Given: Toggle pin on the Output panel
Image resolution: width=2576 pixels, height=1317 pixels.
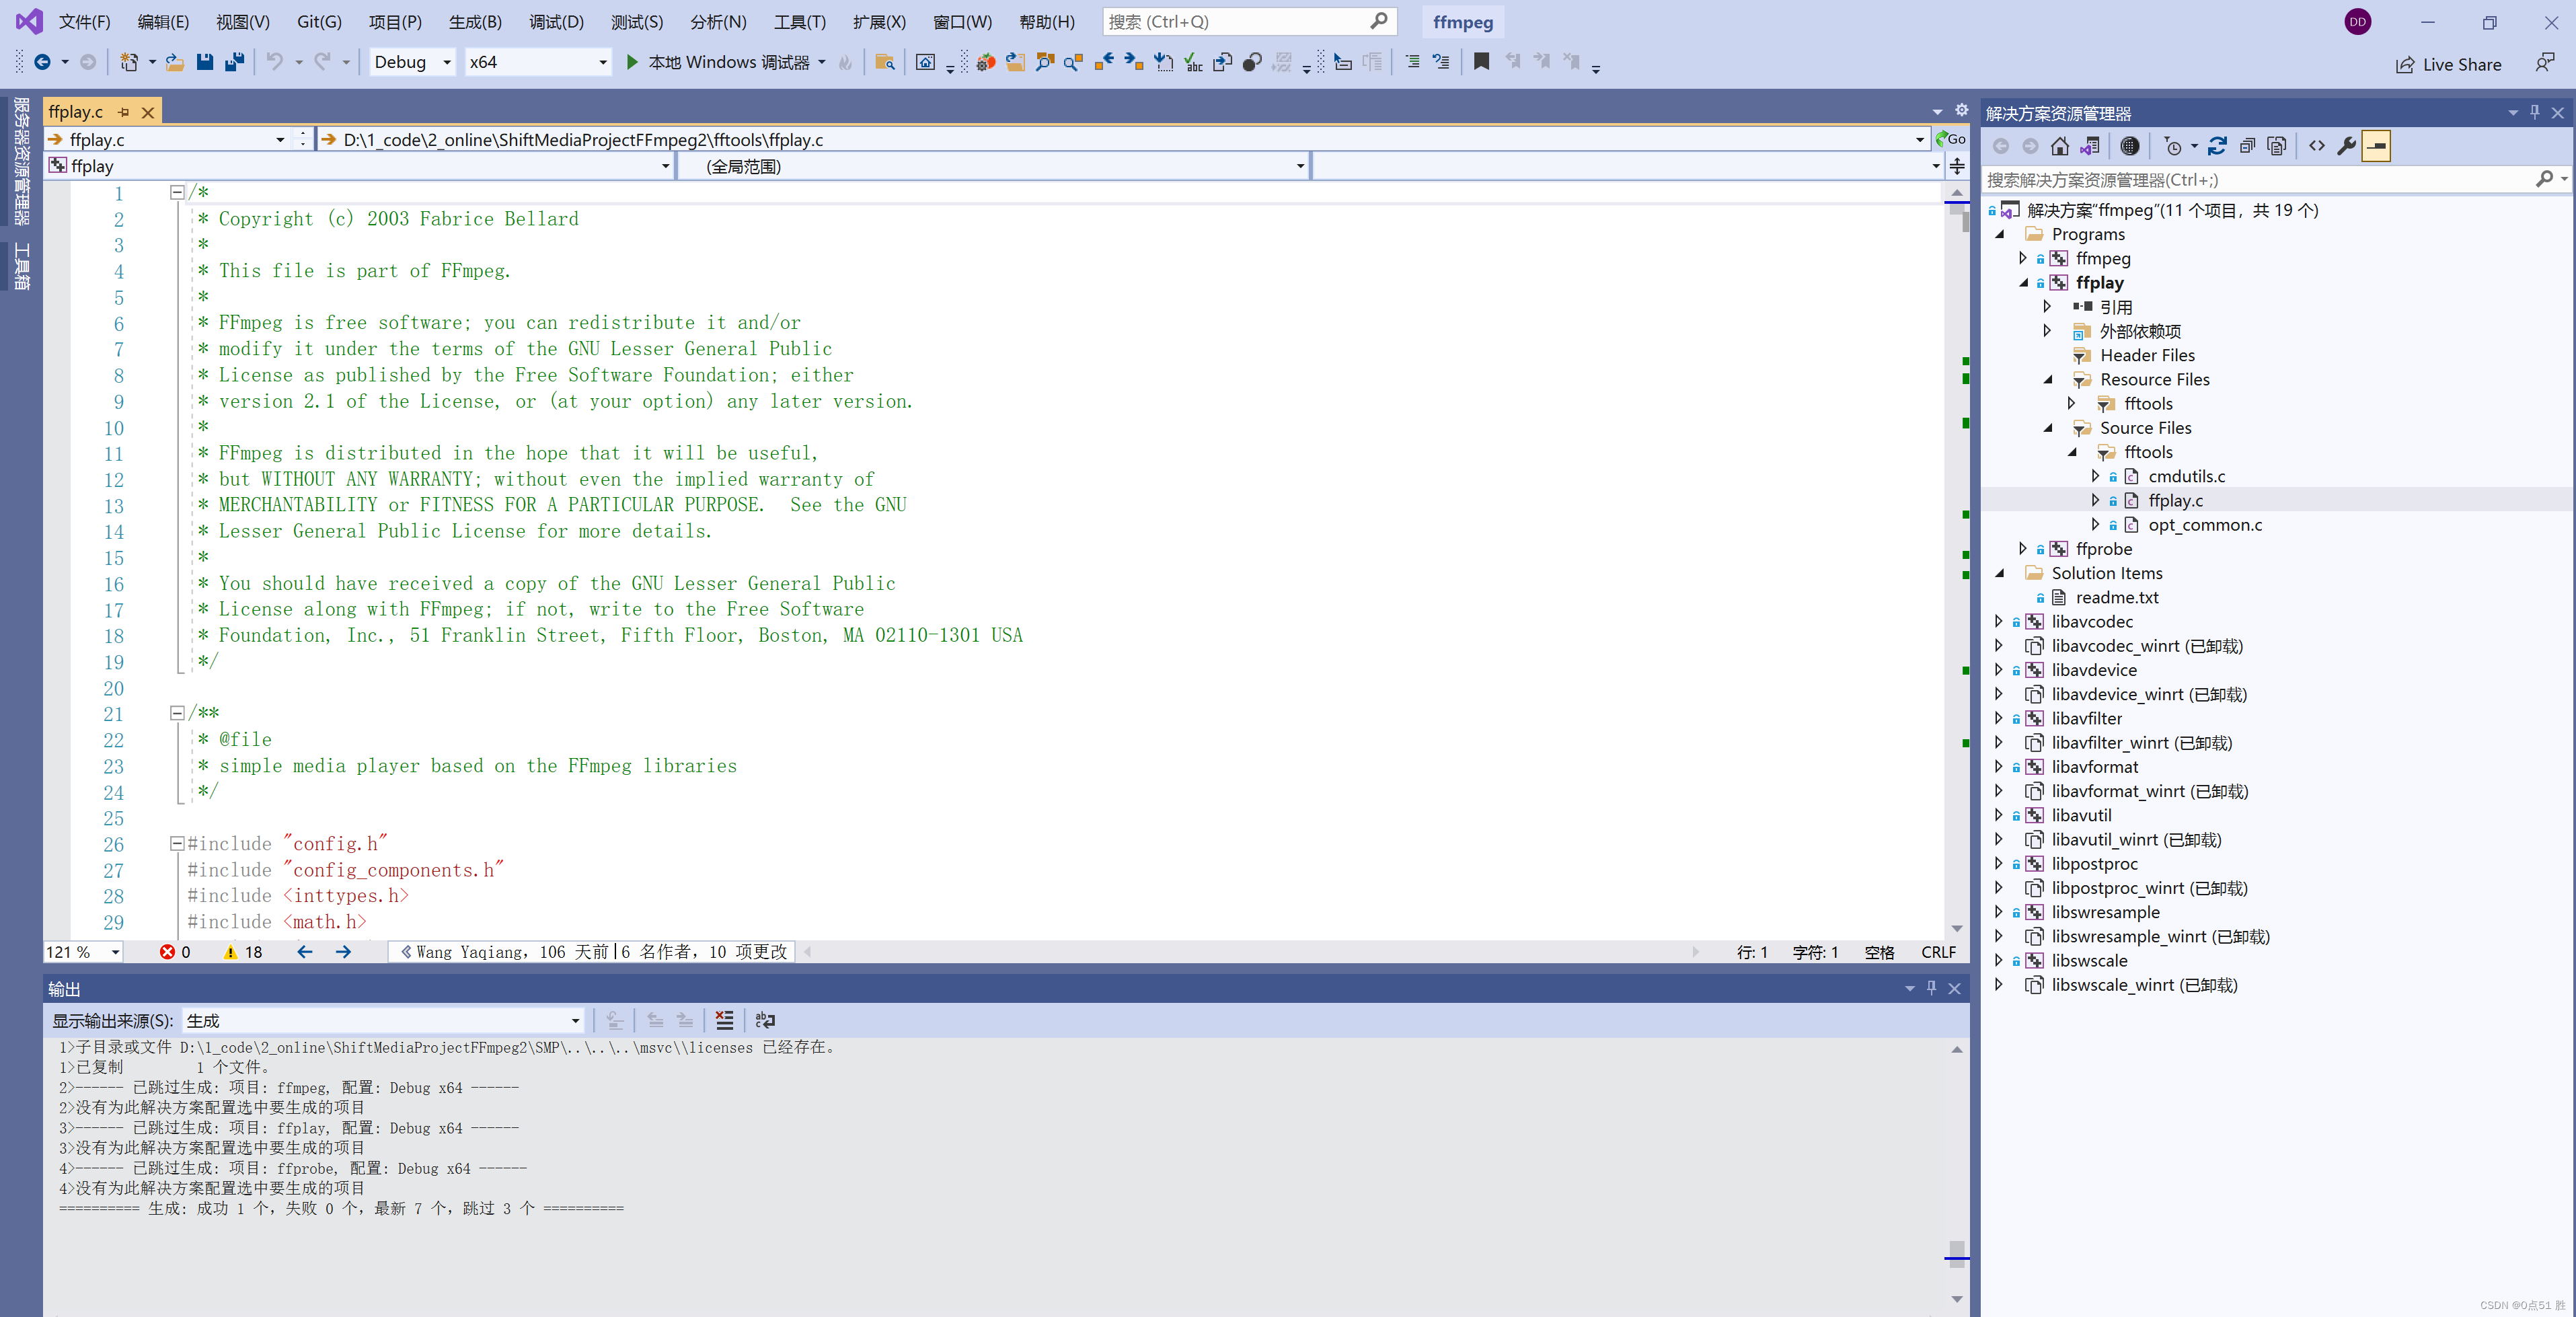Looking at the screenshot, I should tap(1932, 988).
